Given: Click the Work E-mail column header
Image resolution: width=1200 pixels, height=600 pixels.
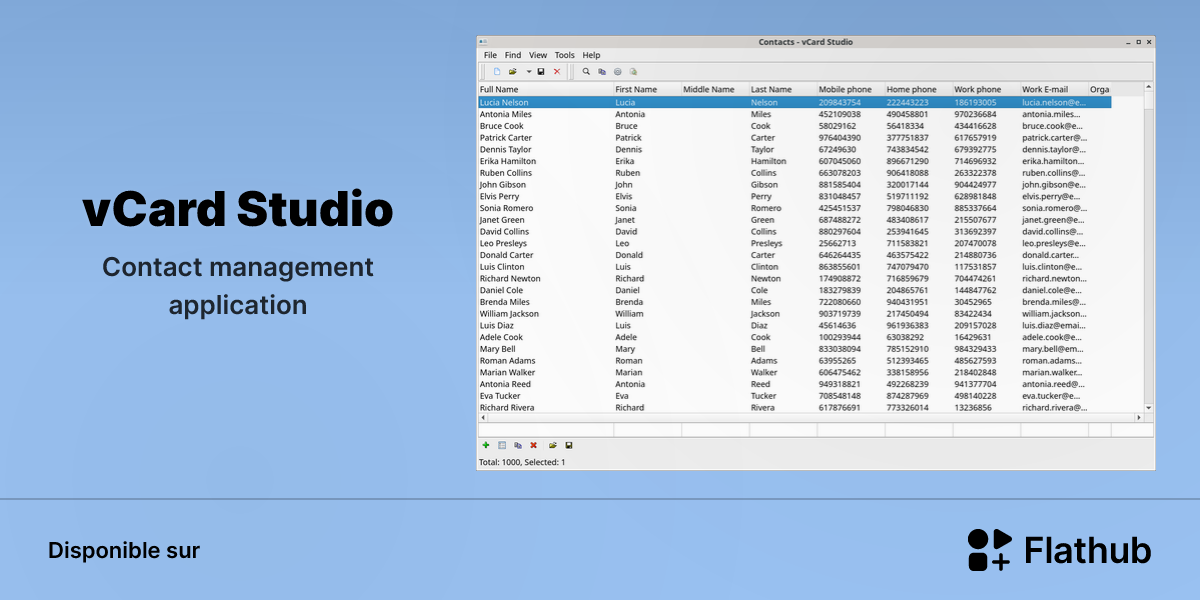Looking at the screenshot, I should tap(1054, 89).
